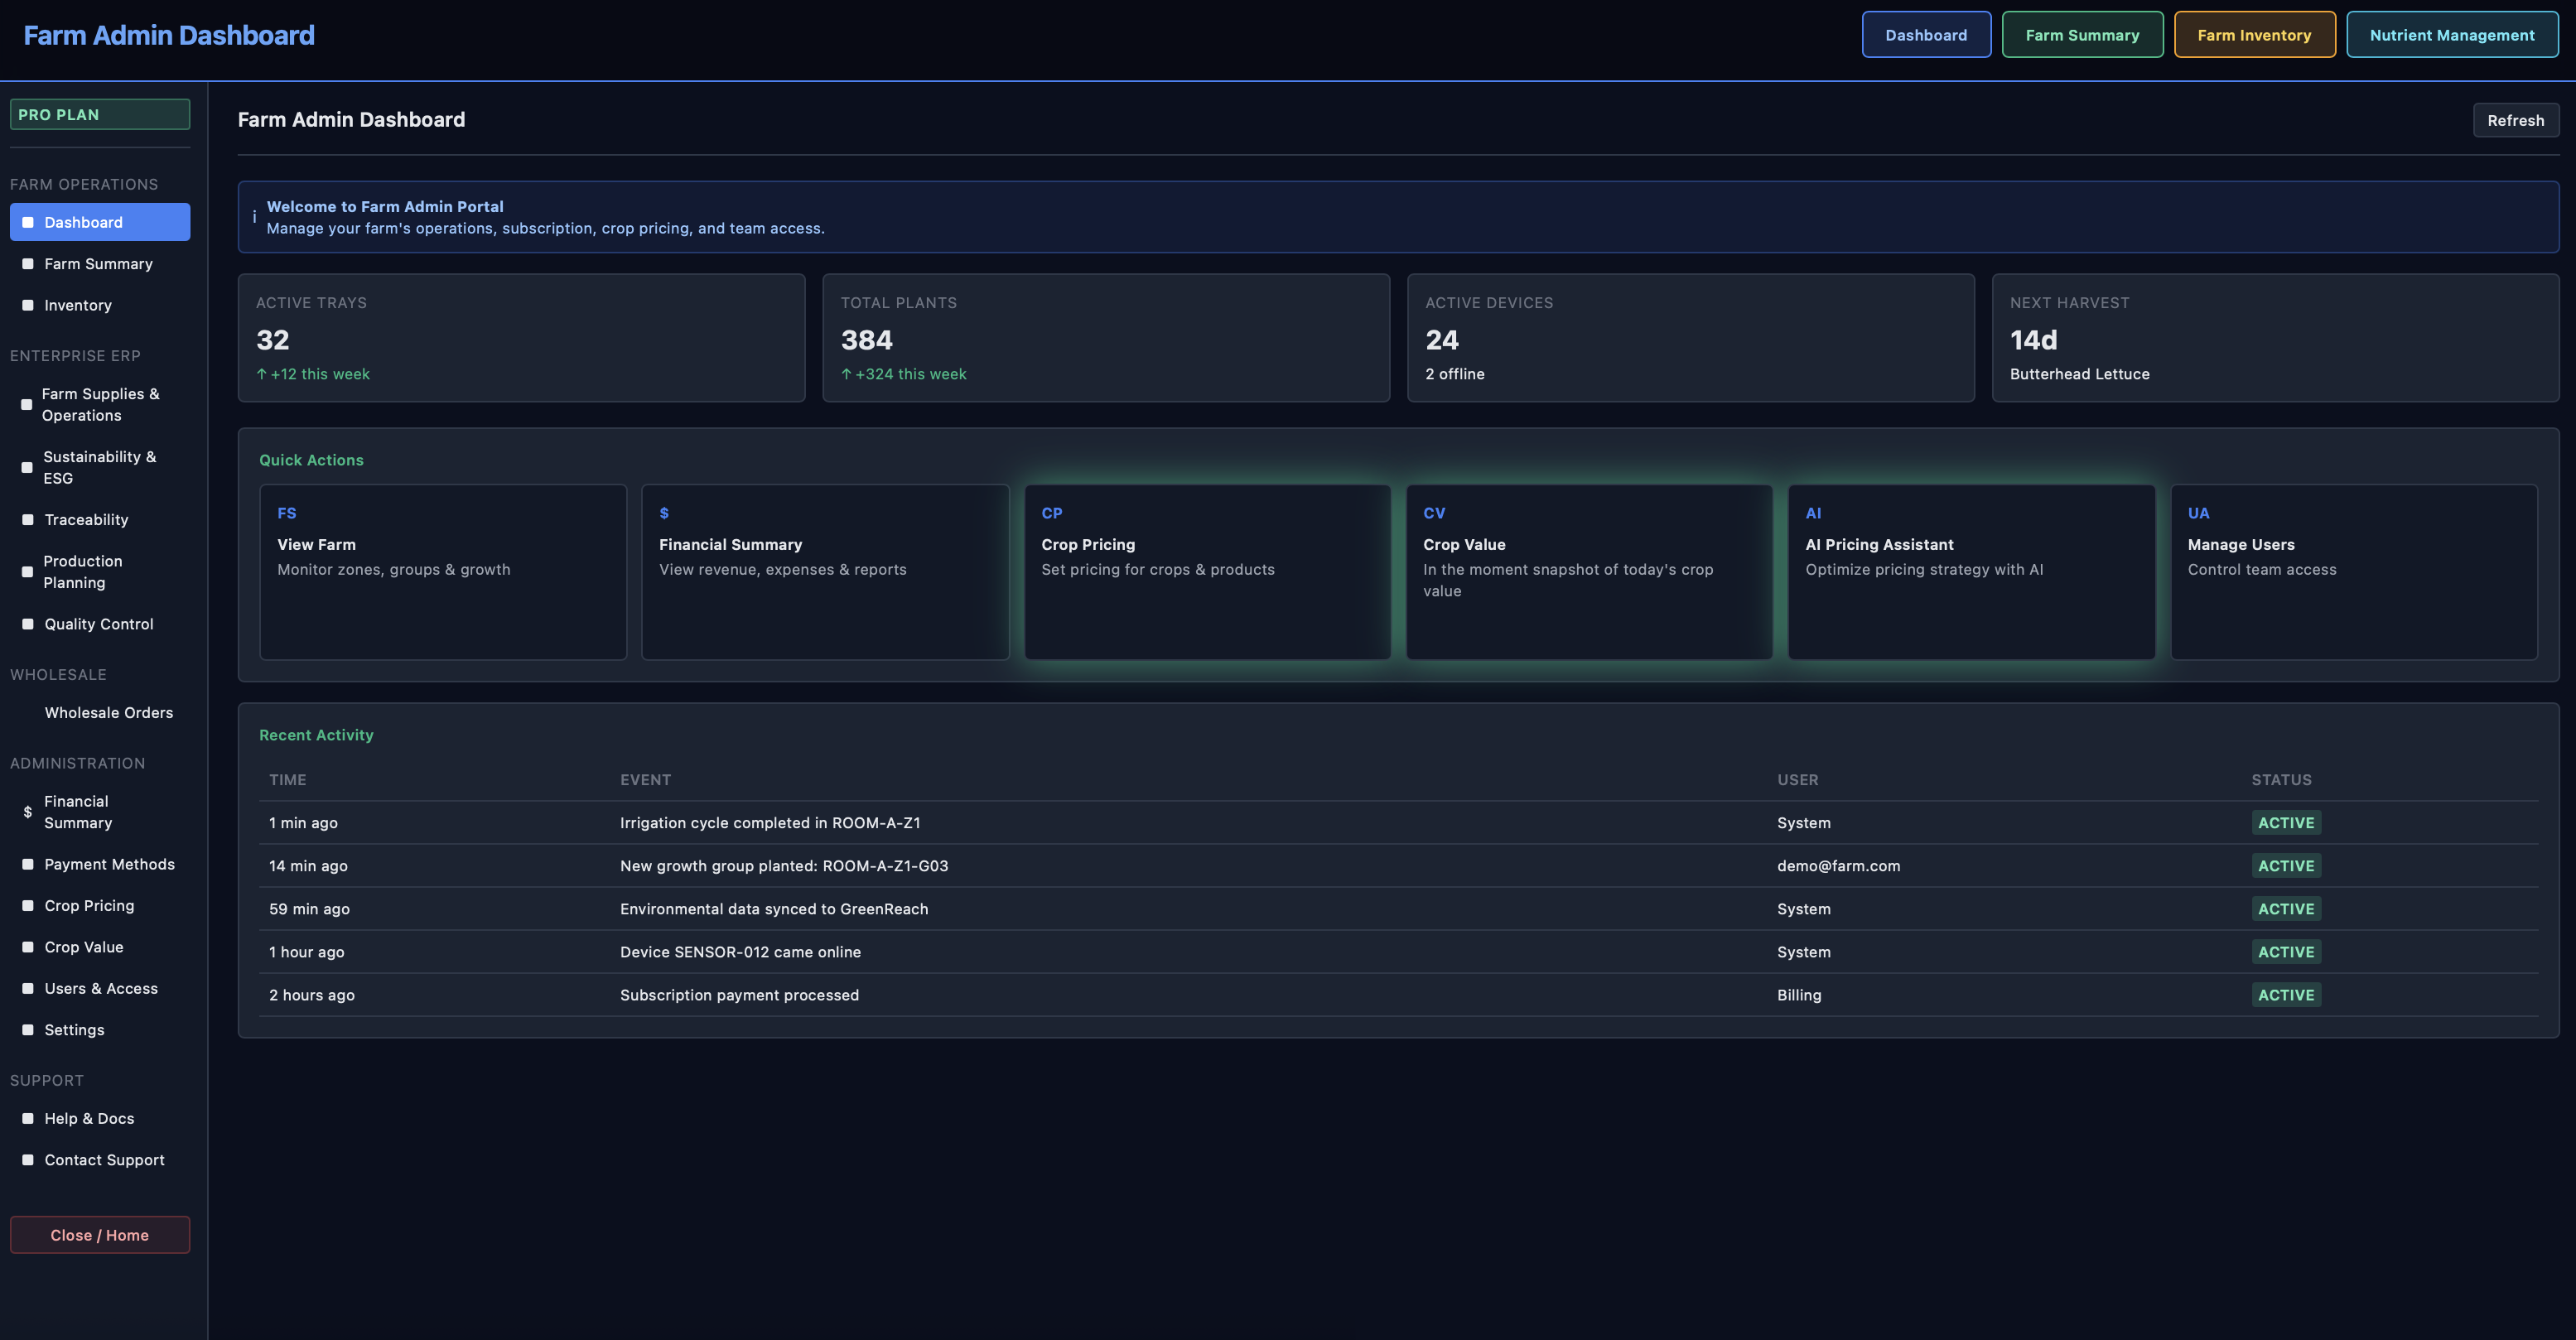Select the FS View Farm quick action icon
2576x1340 pixels.
tap(287, 513)
